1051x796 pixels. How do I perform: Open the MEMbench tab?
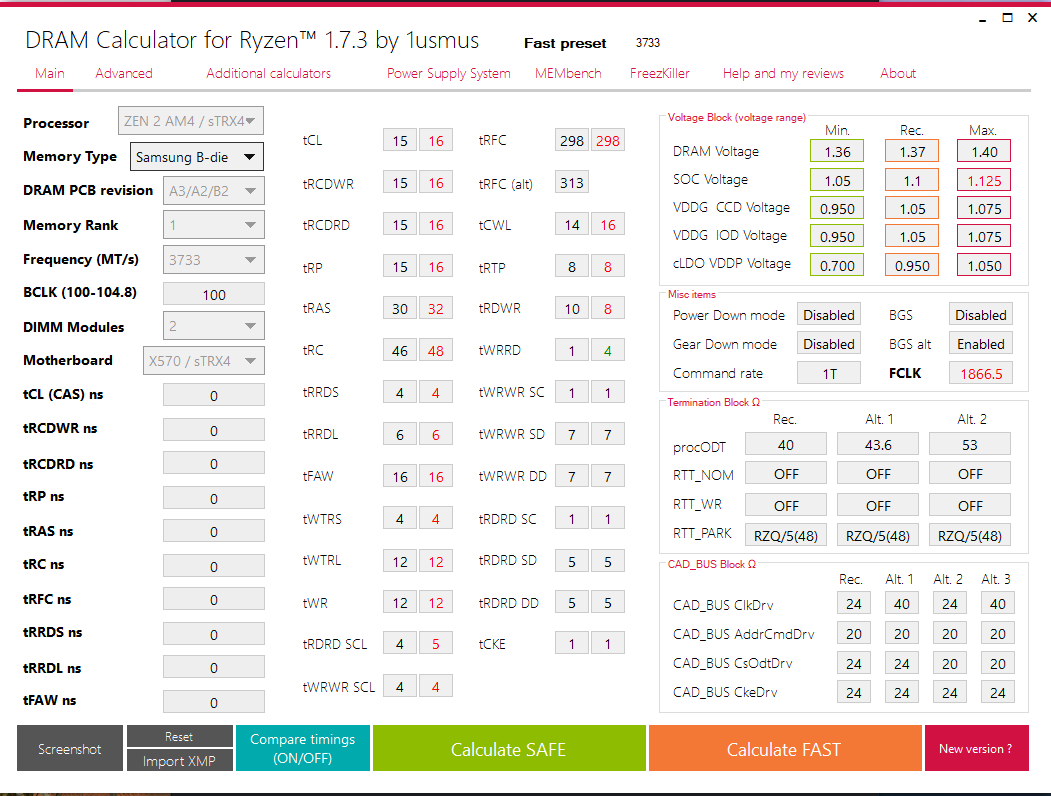568,74
